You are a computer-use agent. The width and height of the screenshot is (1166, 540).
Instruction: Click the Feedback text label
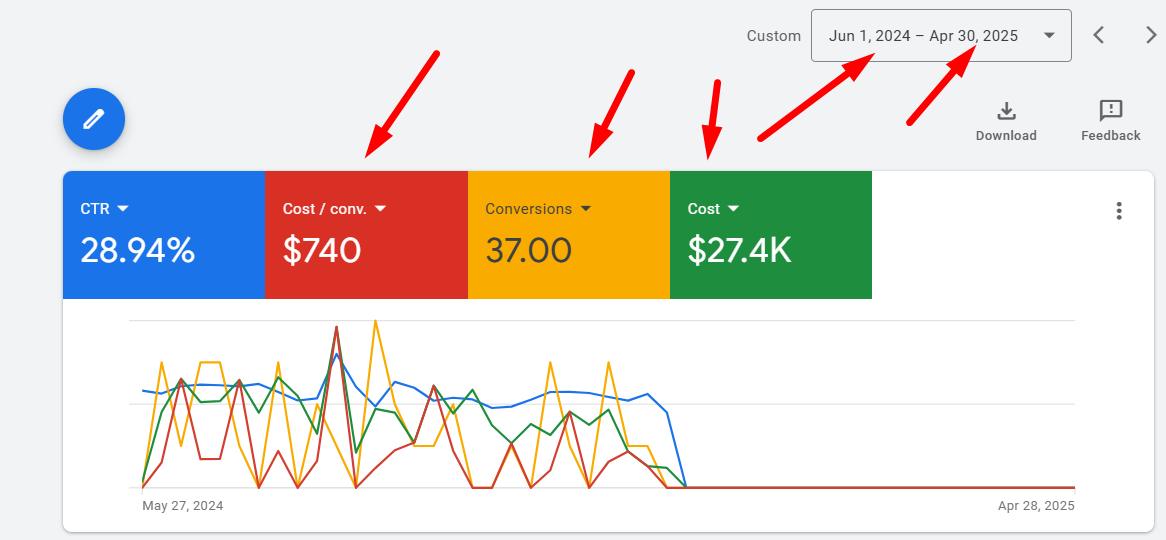tap(1110, 136)
